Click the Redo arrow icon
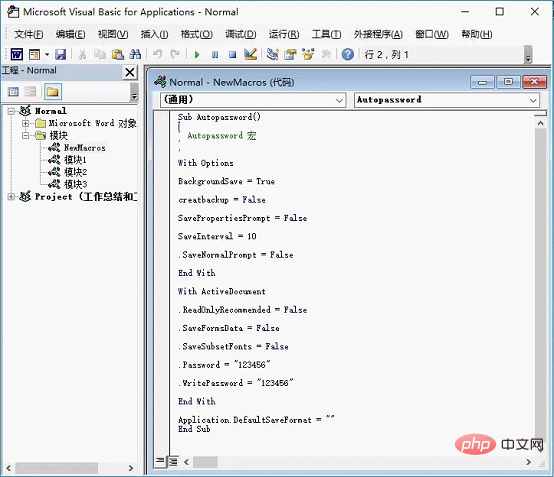This screenshot has width=554, height=477. pyautogui.click(x=175, y=54)
